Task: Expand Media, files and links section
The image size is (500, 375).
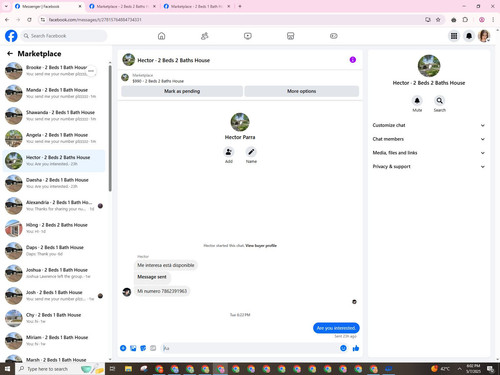Action: [x=428, y=153]
